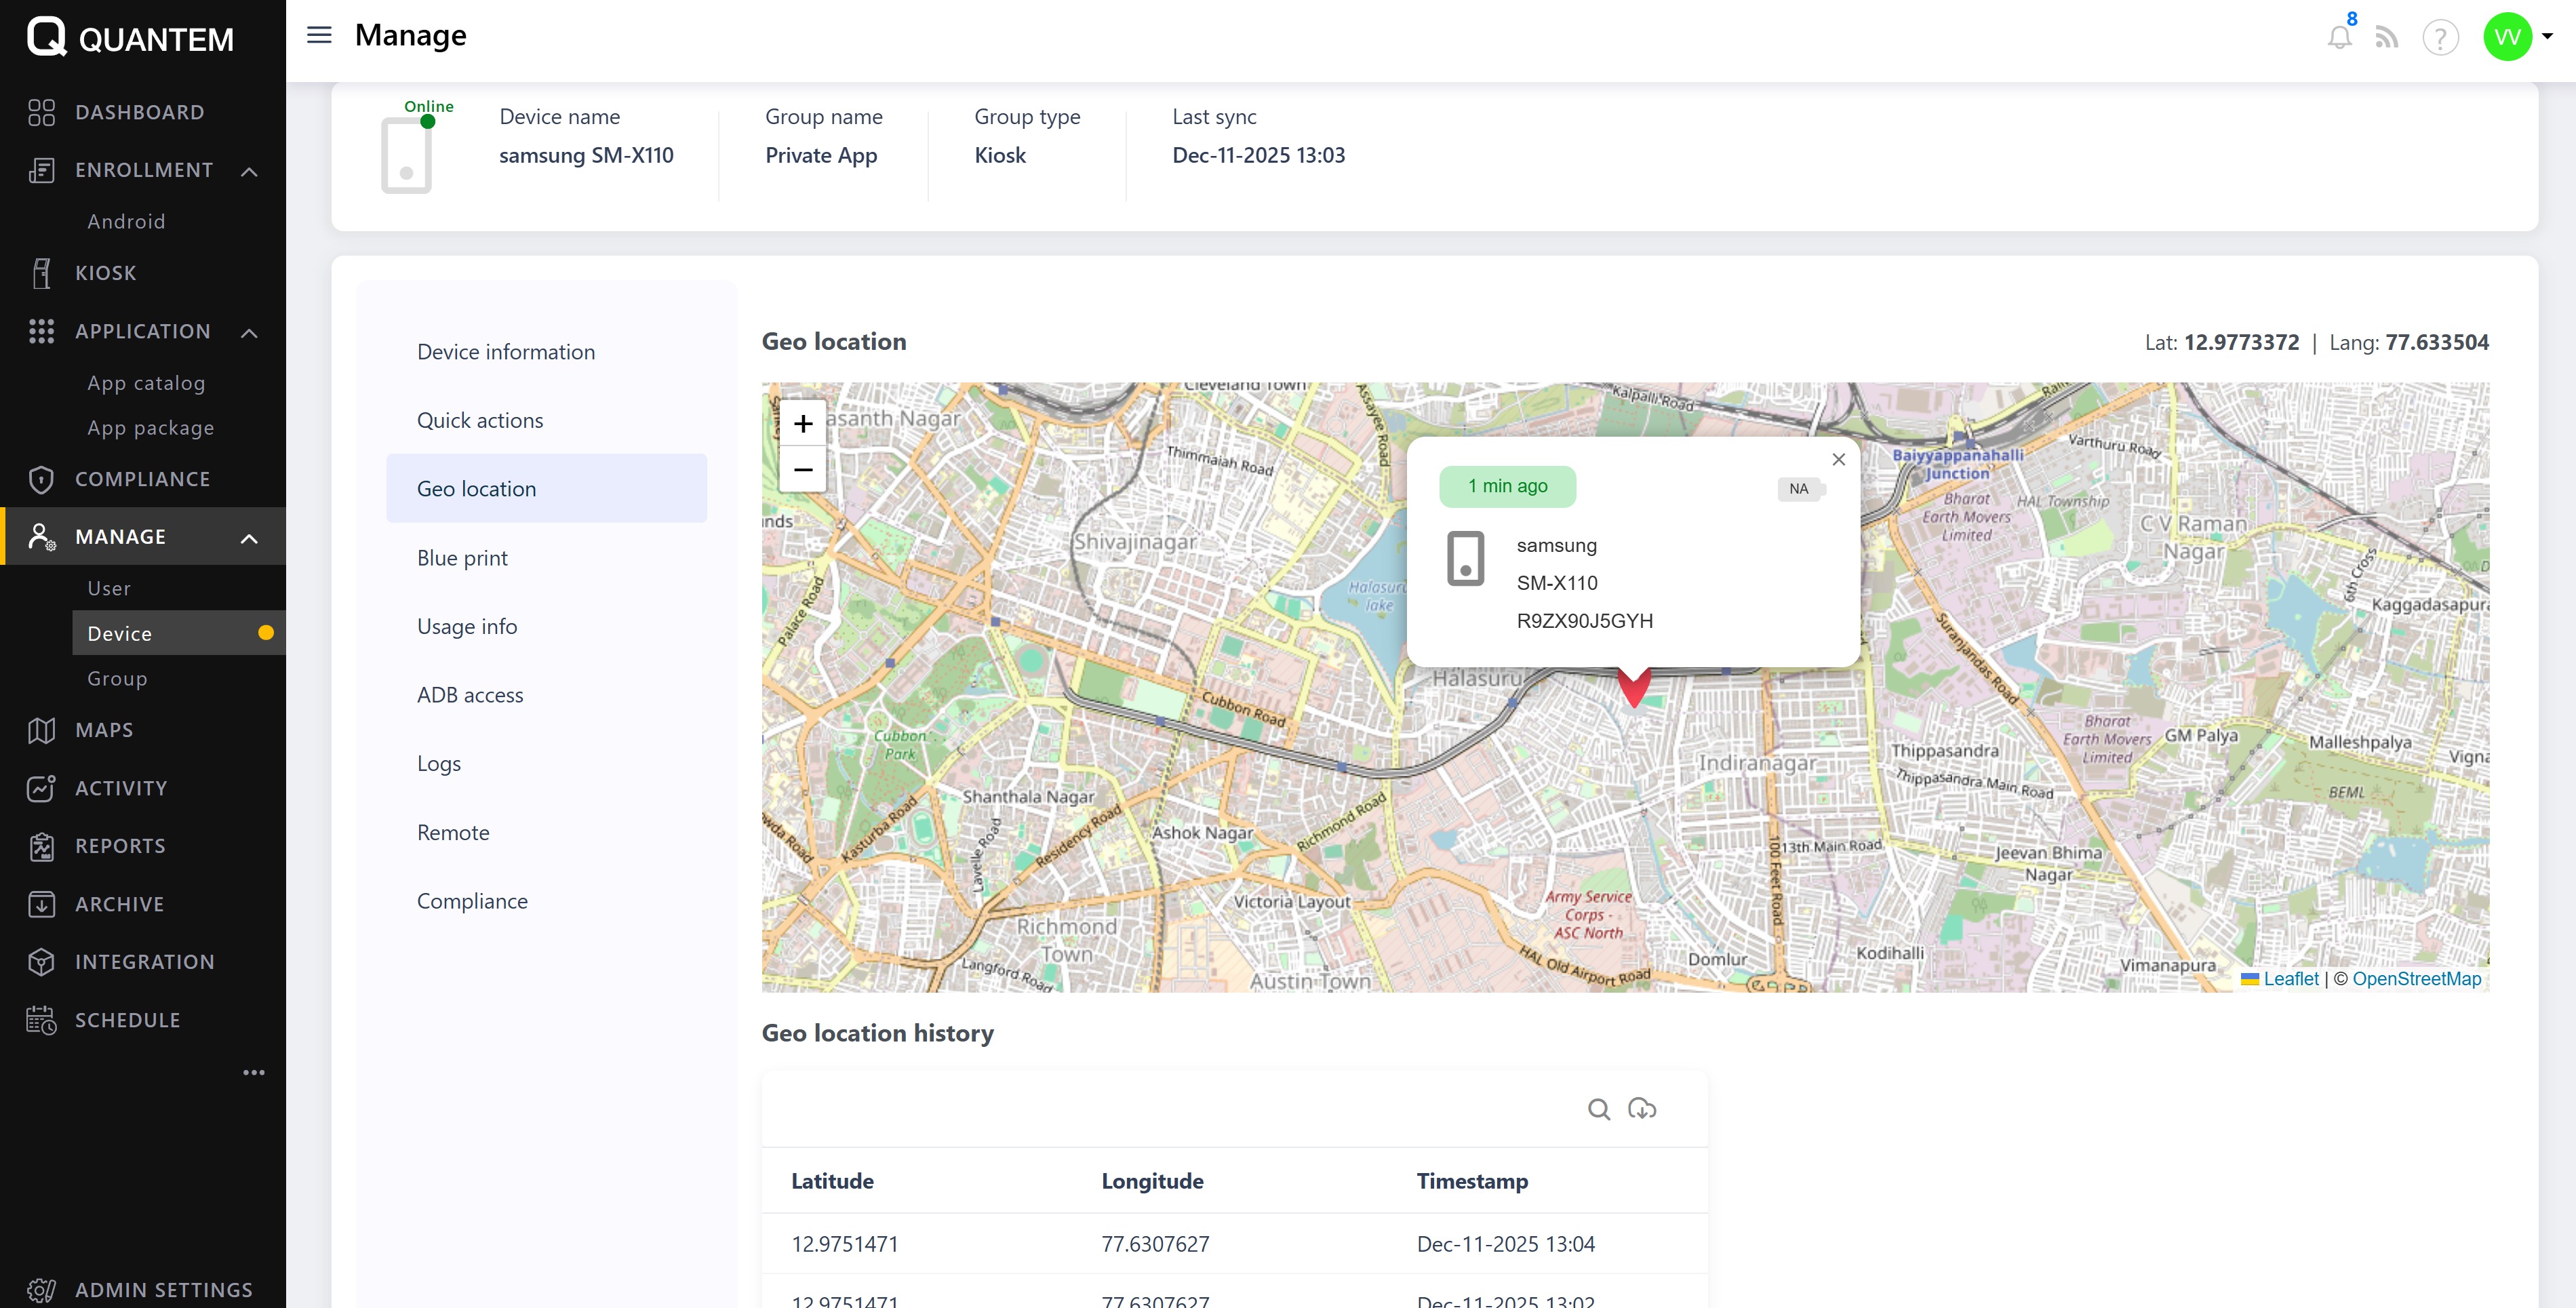Viewport: 2576px width, 1308px height.
Task: Click the RSS feed icon
Action: pyautogui.click(x=2387, y=38)
